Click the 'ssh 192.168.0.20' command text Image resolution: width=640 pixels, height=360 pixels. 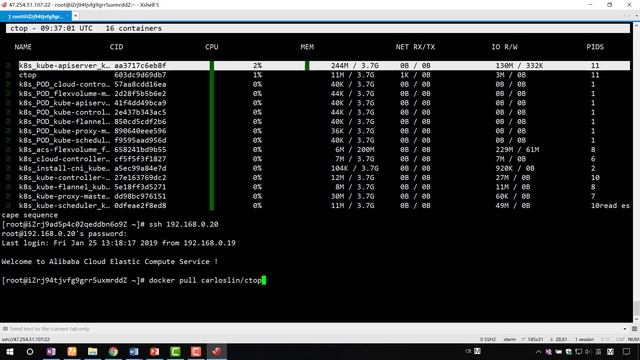click(x=183, y=224)
